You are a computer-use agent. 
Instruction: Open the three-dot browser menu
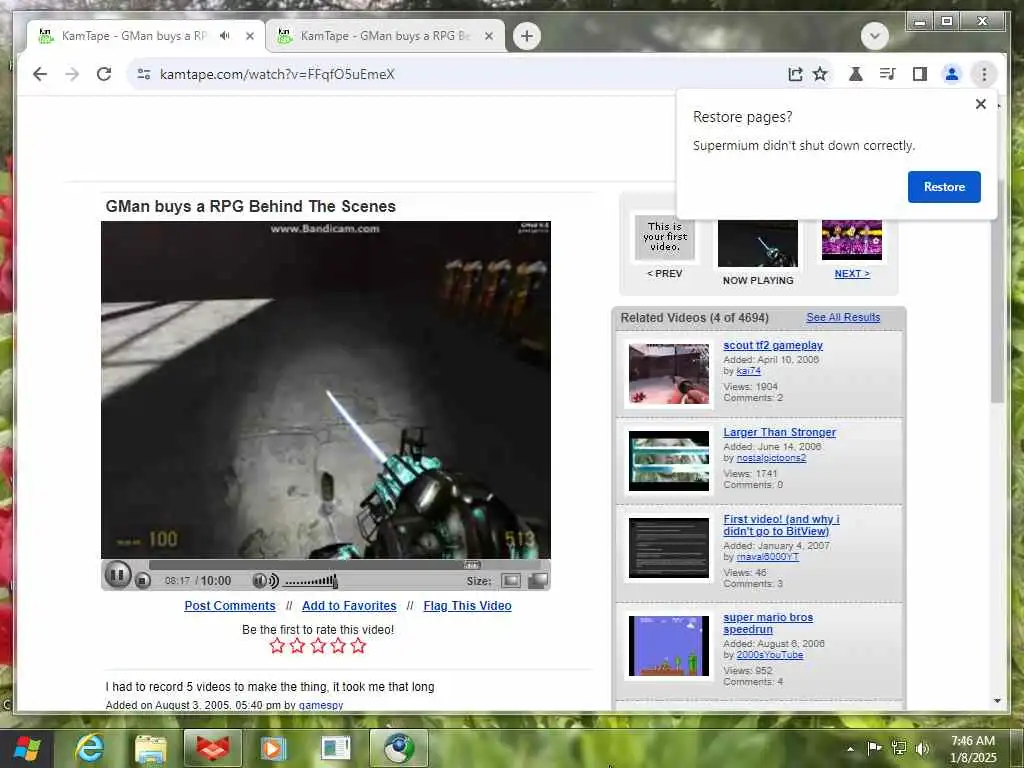(x=984, y=74)
